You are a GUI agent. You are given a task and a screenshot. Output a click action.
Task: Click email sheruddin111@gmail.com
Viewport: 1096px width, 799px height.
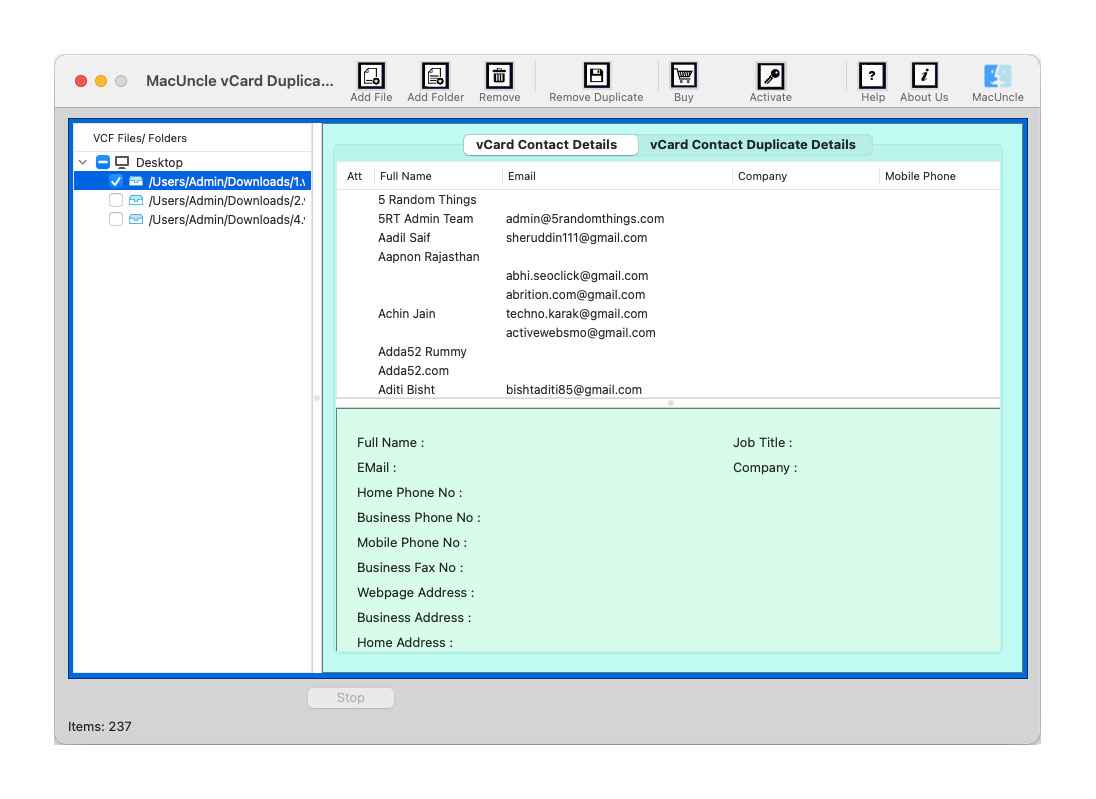(577, 238)
